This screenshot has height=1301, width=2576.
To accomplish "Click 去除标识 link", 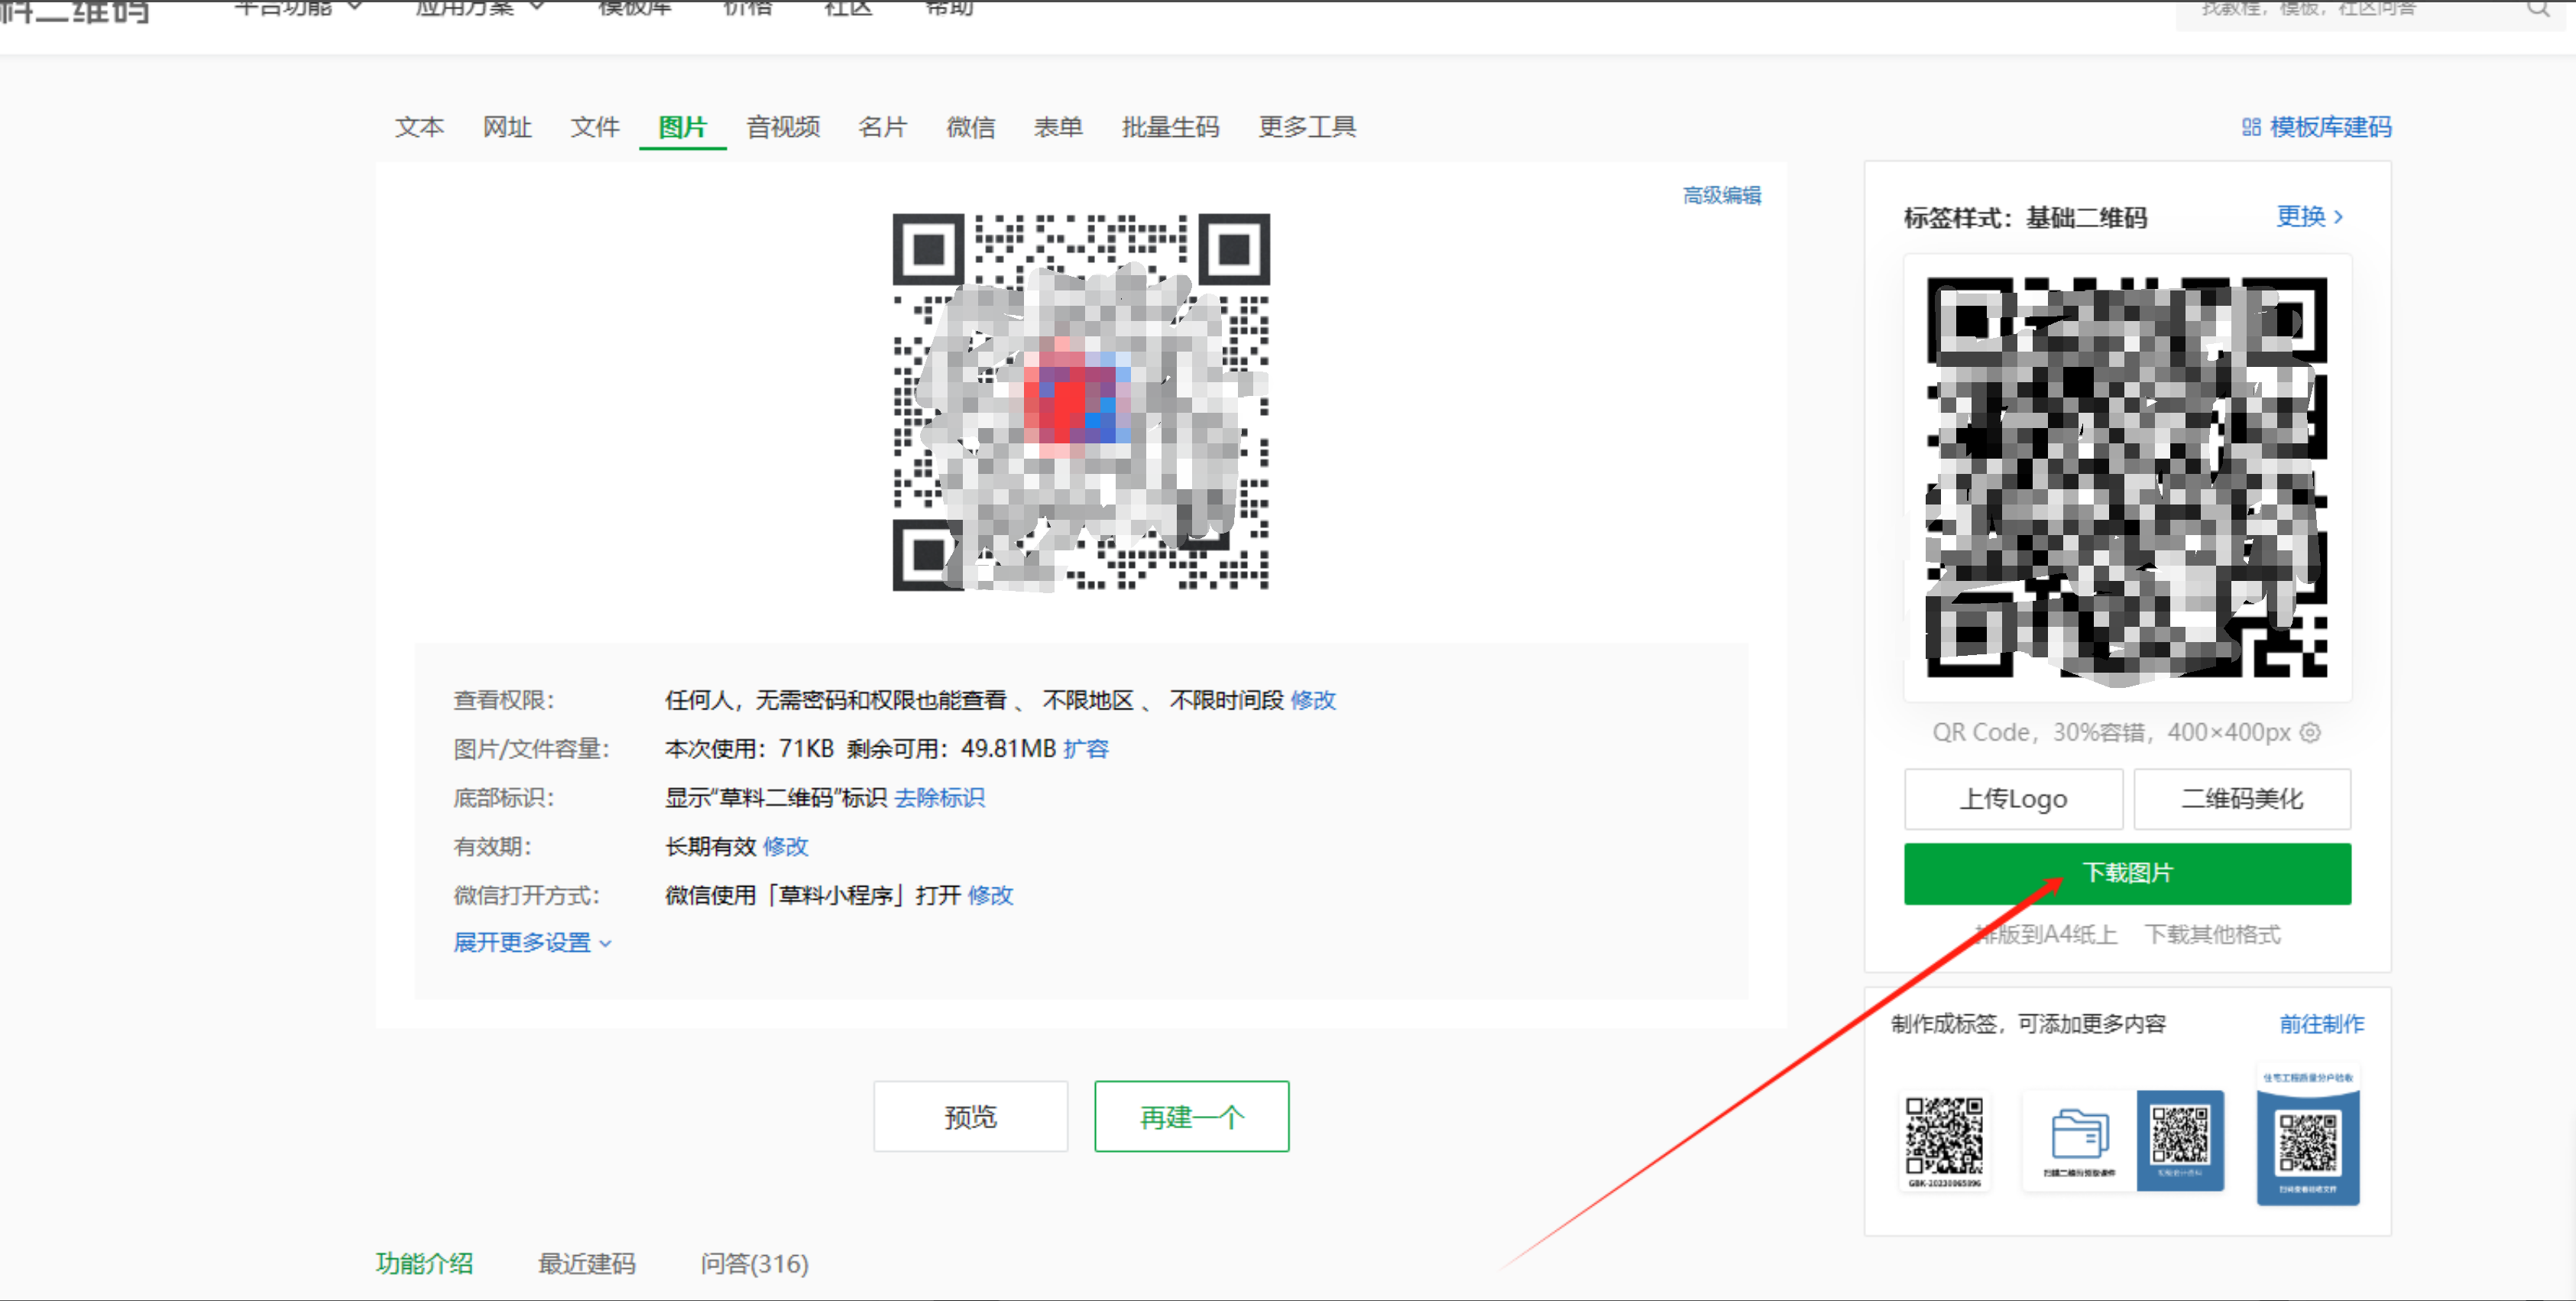I will click(939, 798).
